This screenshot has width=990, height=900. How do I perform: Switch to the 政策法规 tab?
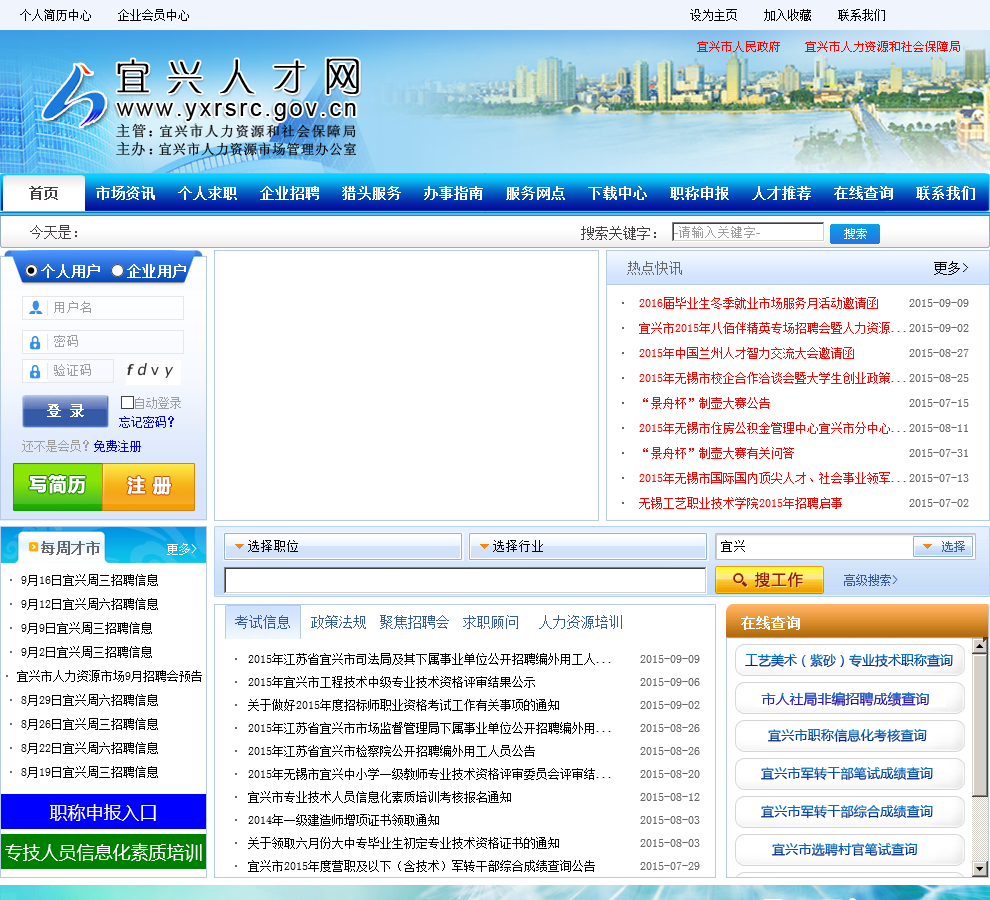click(338, 622)
